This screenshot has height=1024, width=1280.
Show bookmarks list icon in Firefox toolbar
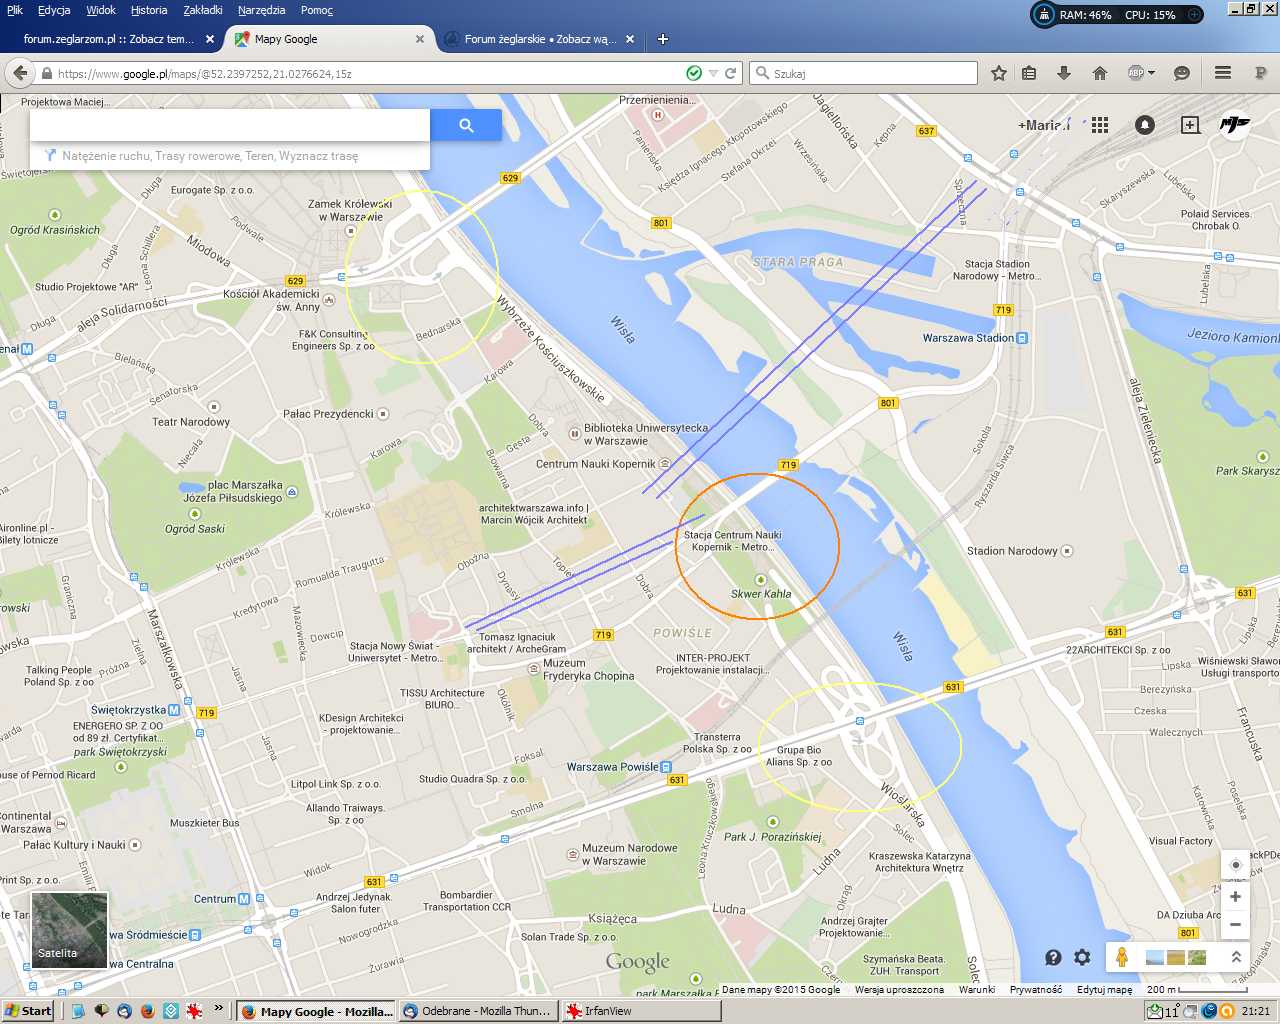pos(1029,73)
